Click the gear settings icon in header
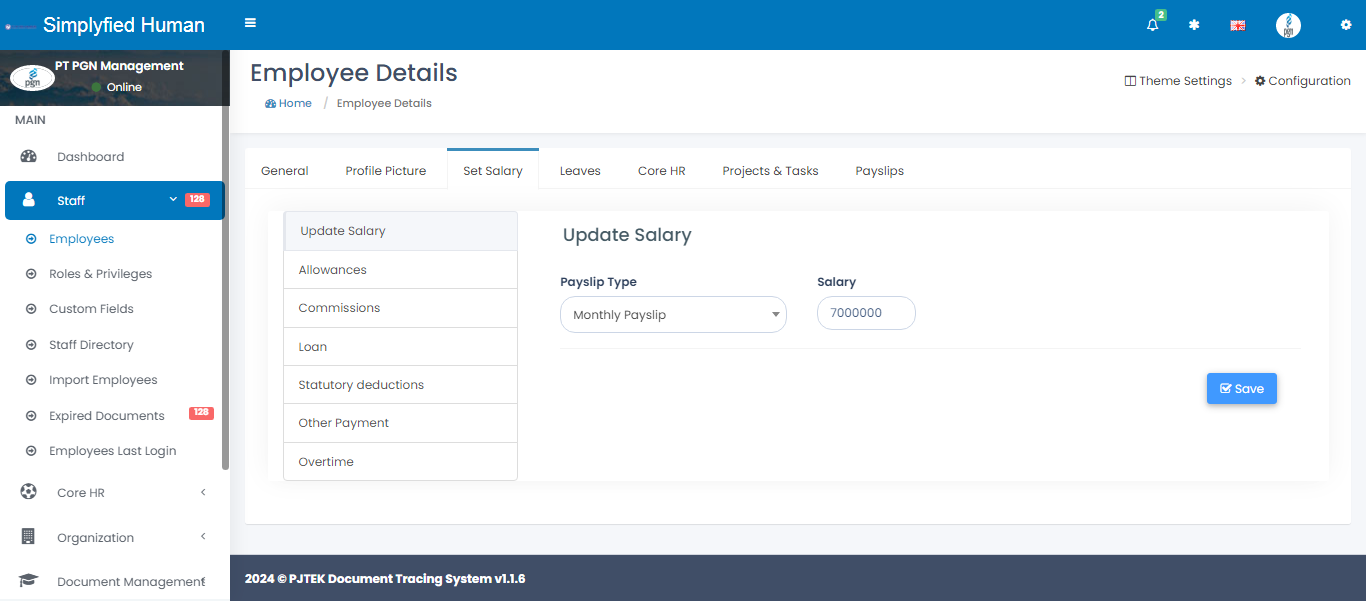The image size is (1366, 602). click(1345, 25)
